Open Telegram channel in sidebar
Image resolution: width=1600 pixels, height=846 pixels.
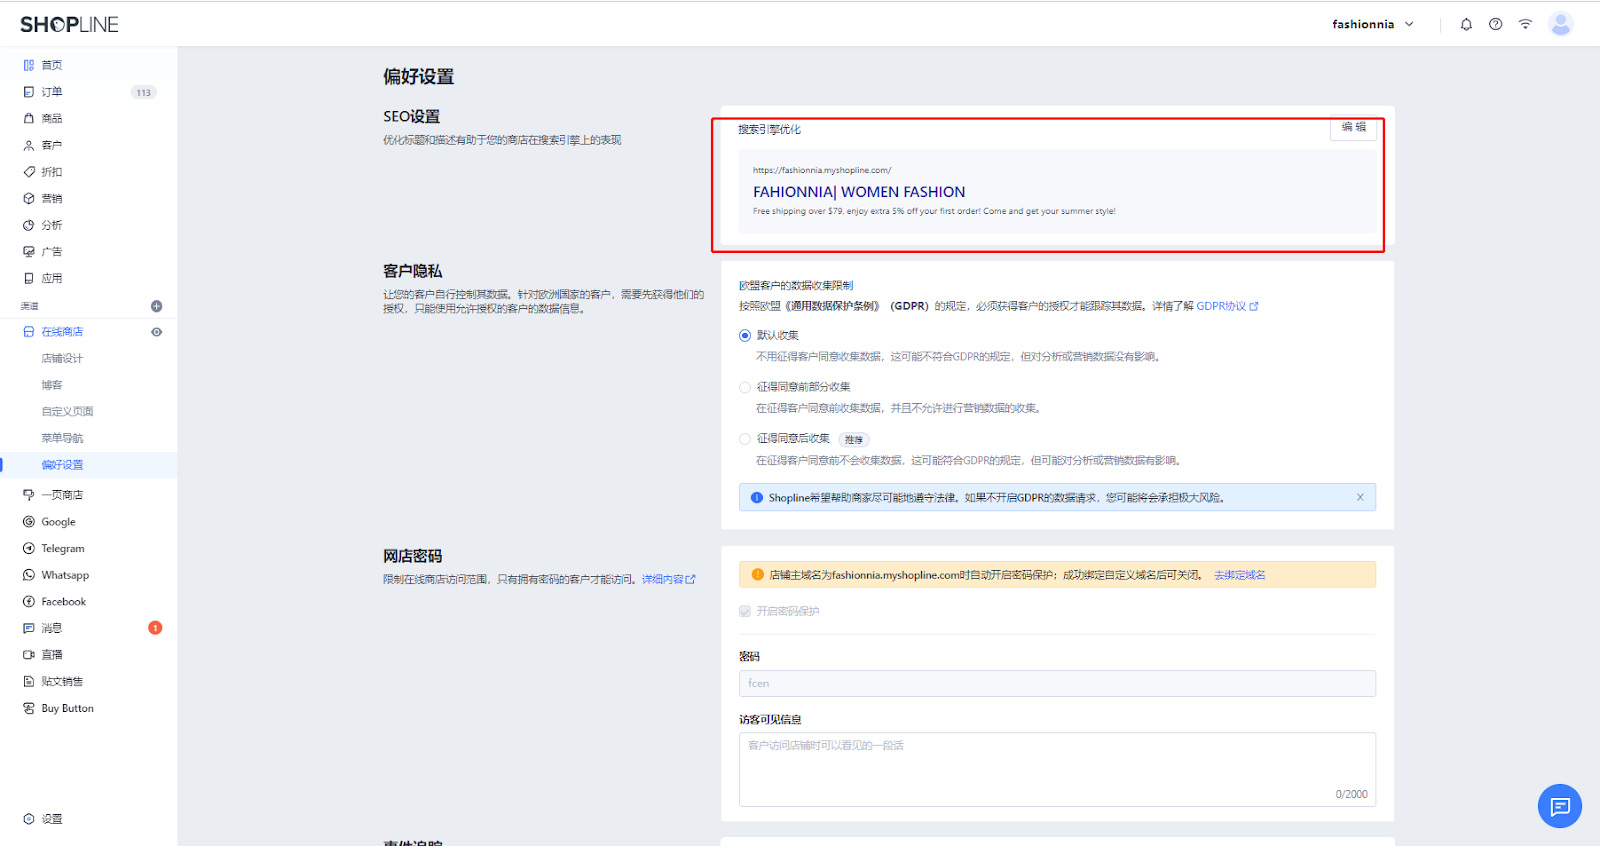pos(62,548)
